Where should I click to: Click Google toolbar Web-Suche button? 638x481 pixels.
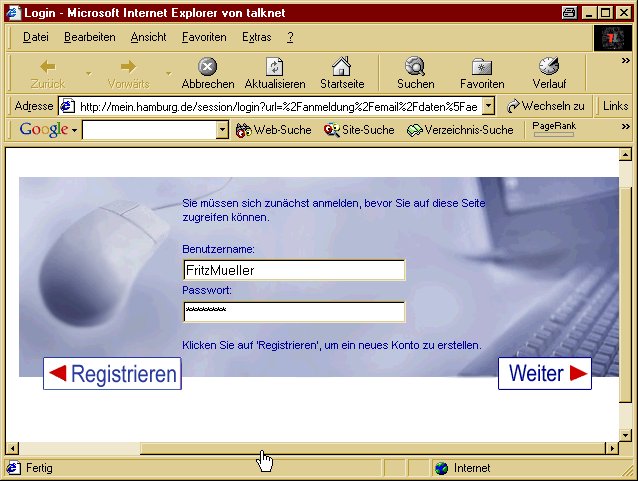point(273,130)
